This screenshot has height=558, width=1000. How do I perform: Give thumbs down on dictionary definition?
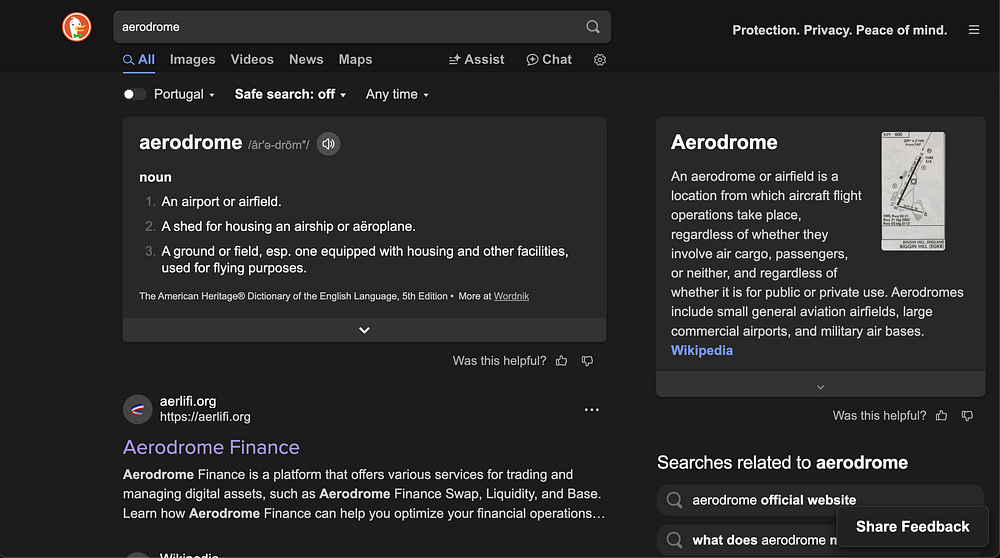[x=588, y=361]
